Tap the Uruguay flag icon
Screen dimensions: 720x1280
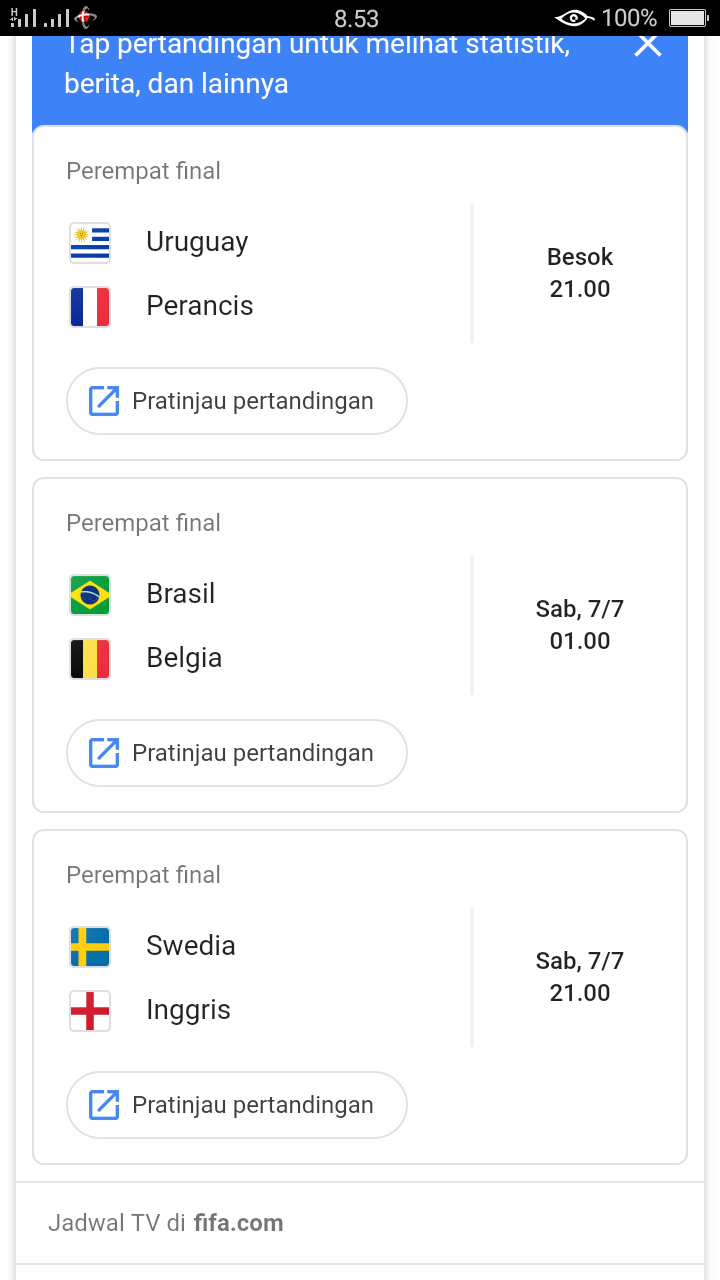[x=90, y=243]
